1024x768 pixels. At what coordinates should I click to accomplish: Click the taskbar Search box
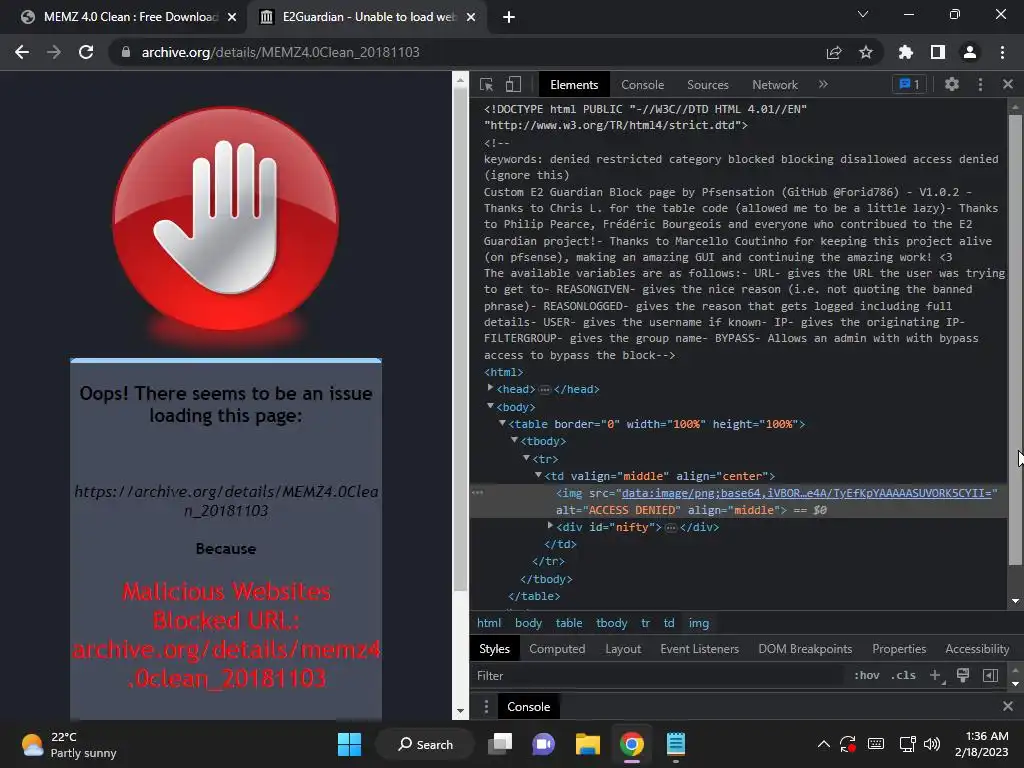pos(425,744)
